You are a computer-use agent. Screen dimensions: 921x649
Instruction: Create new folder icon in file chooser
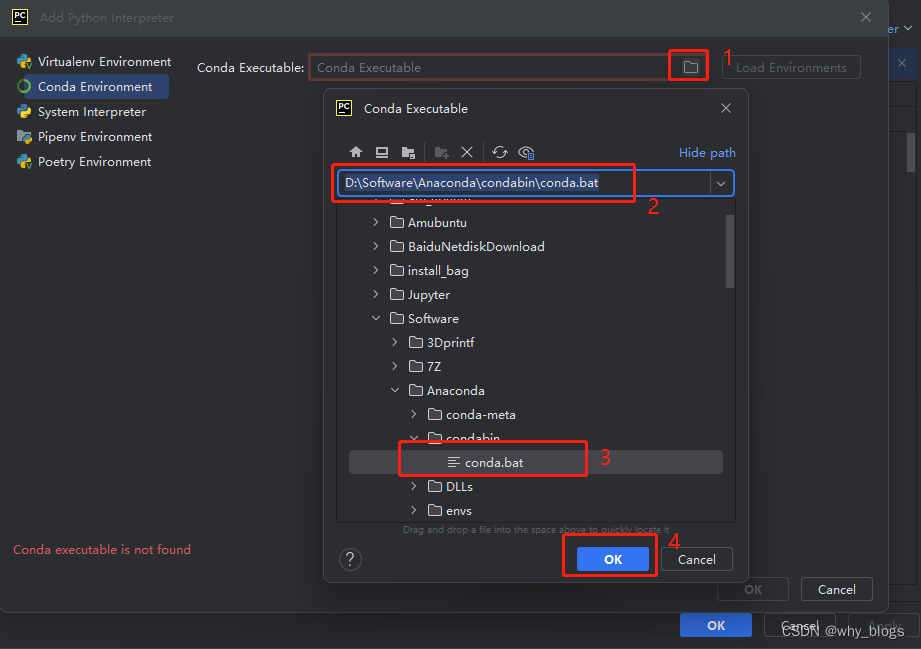click(x=441, y=153)
